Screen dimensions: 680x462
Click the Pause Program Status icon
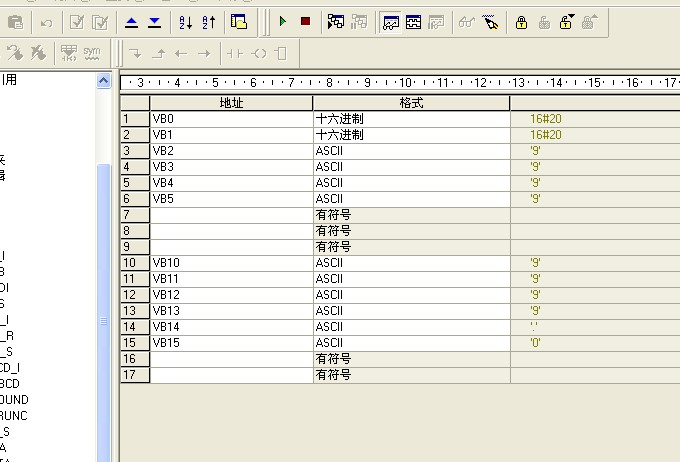[x=359, y=22]
